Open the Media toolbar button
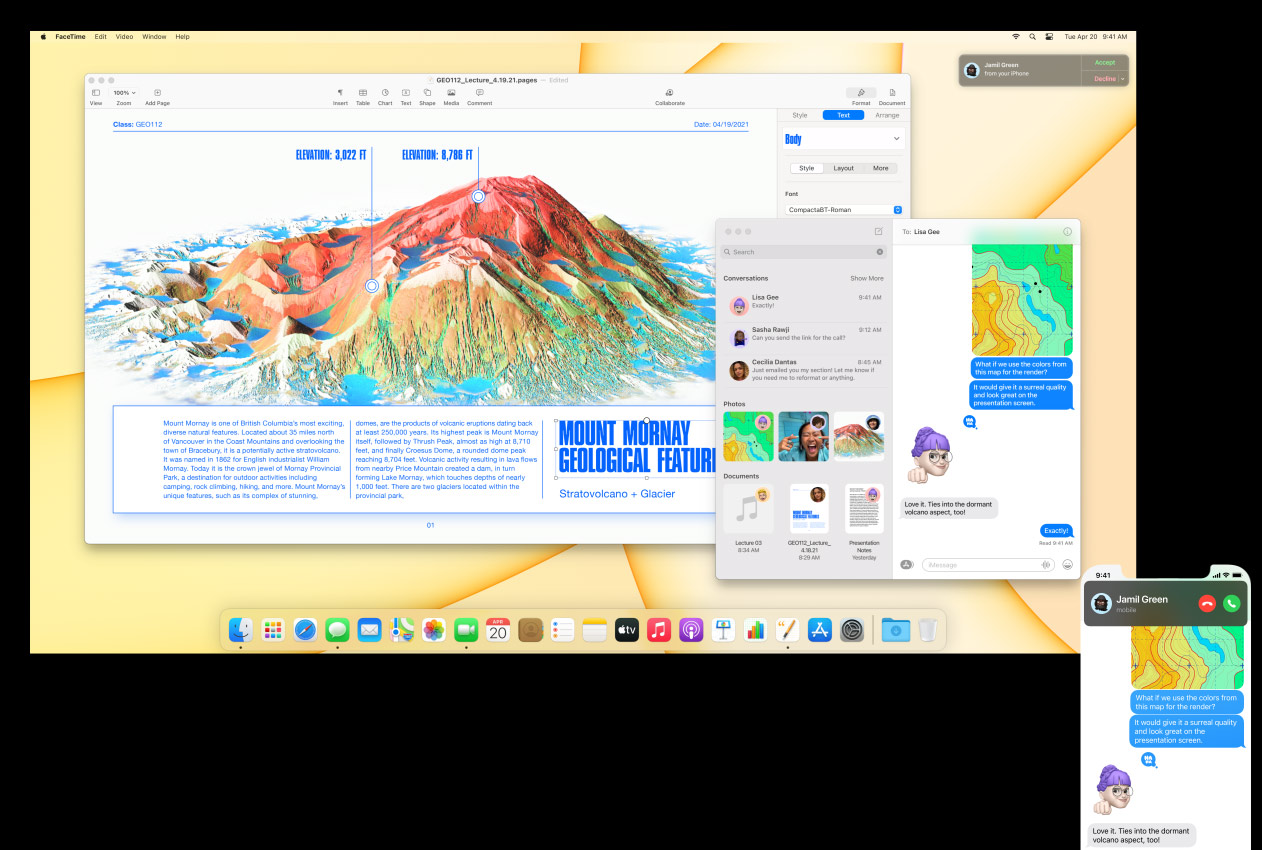Screen dimensions: 1262x850 [x=451, y=93]
